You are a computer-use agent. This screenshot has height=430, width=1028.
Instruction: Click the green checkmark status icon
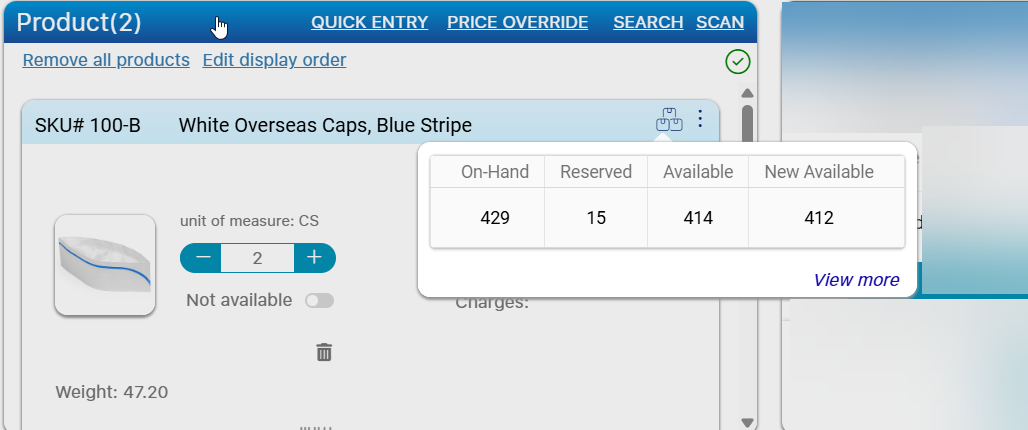[x=737, y=62]
